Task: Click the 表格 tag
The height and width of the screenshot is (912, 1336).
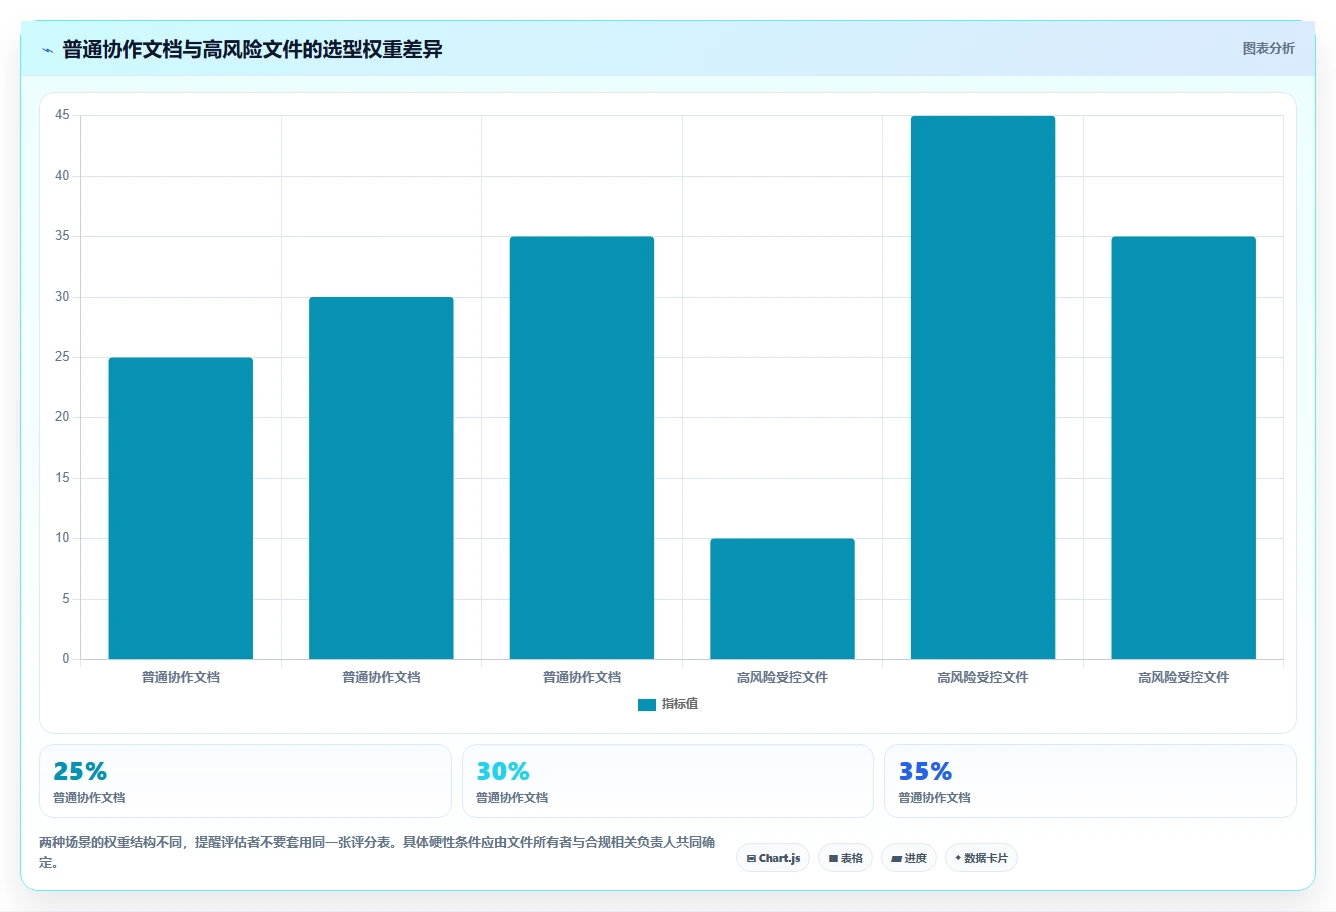Action: pos(845,858)
